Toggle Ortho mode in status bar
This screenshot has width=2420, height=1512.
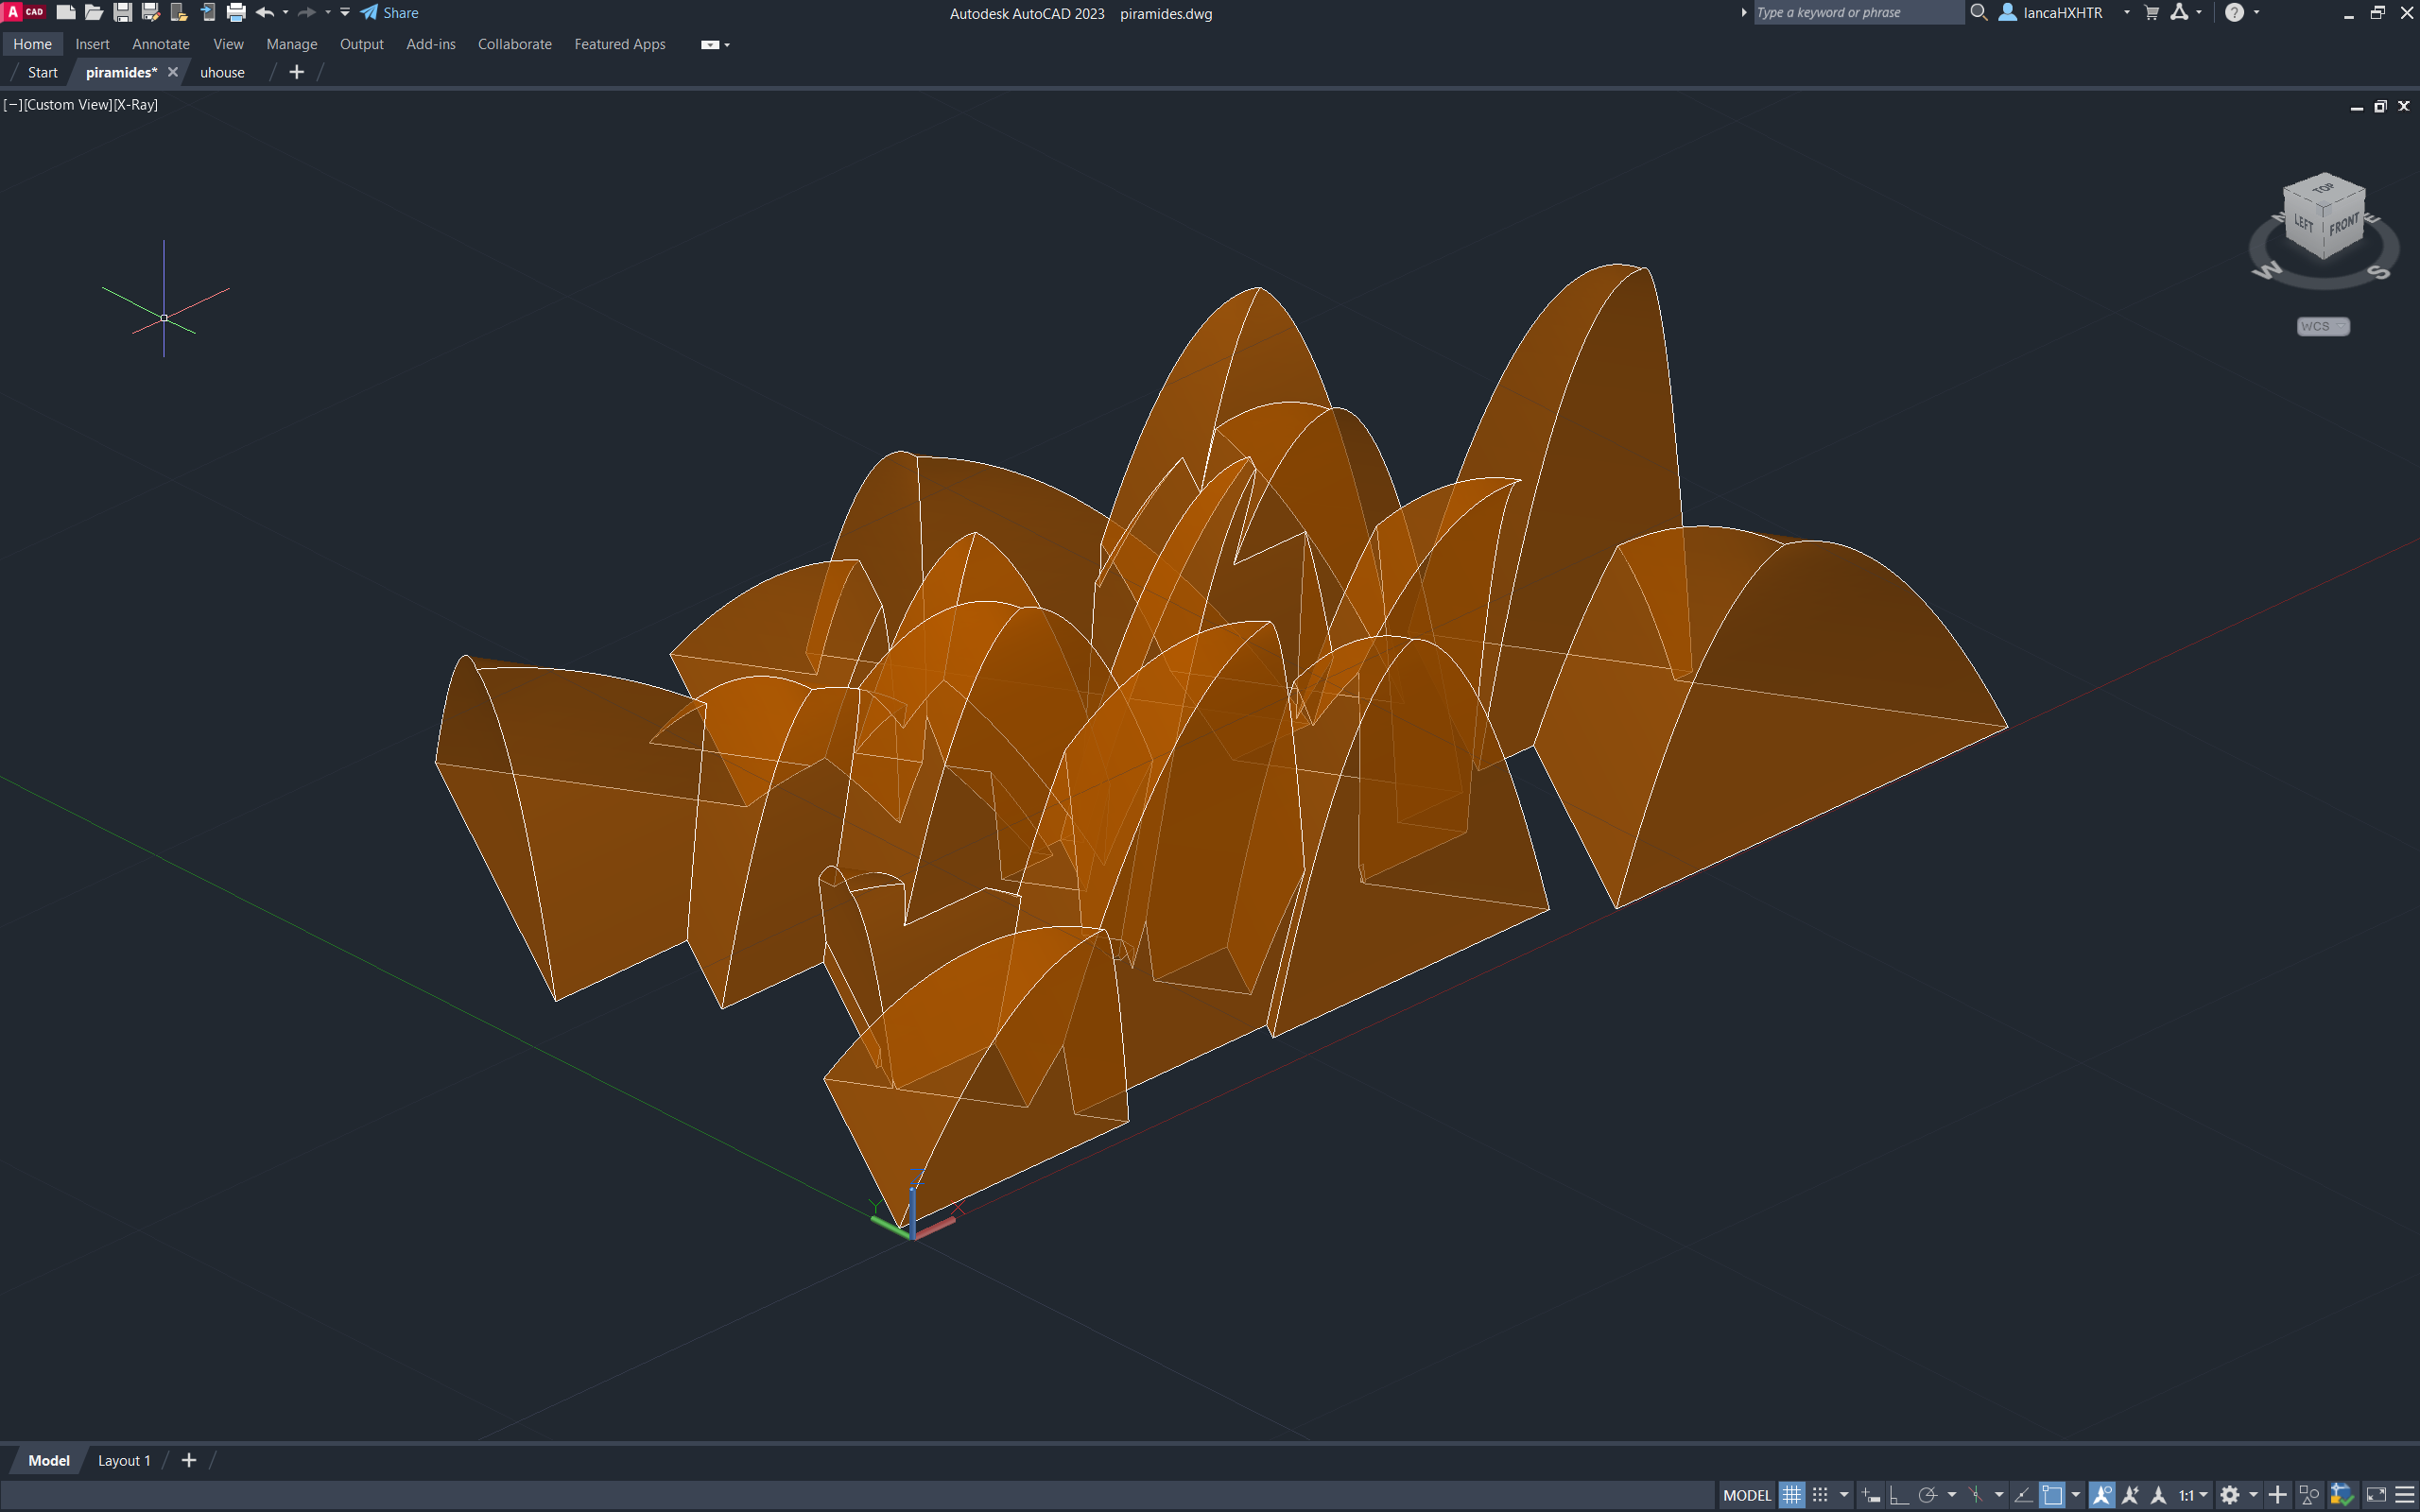tap(1898, 1495)
